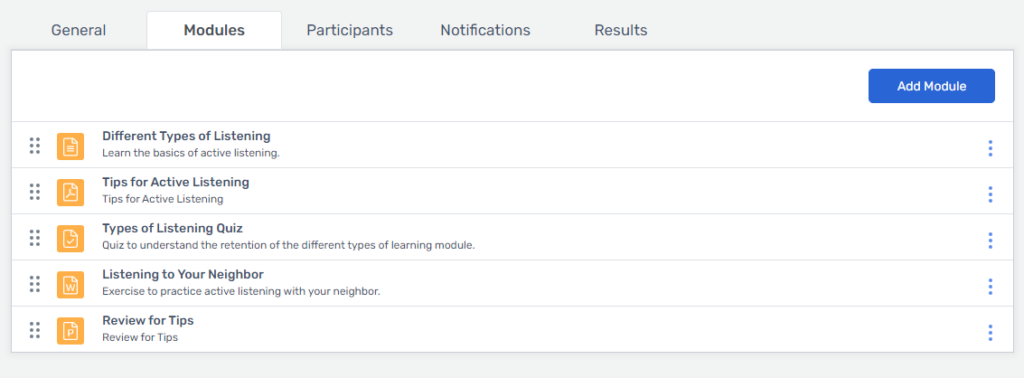Click drag handle of Different Types of Listening

tap(35, 146)
